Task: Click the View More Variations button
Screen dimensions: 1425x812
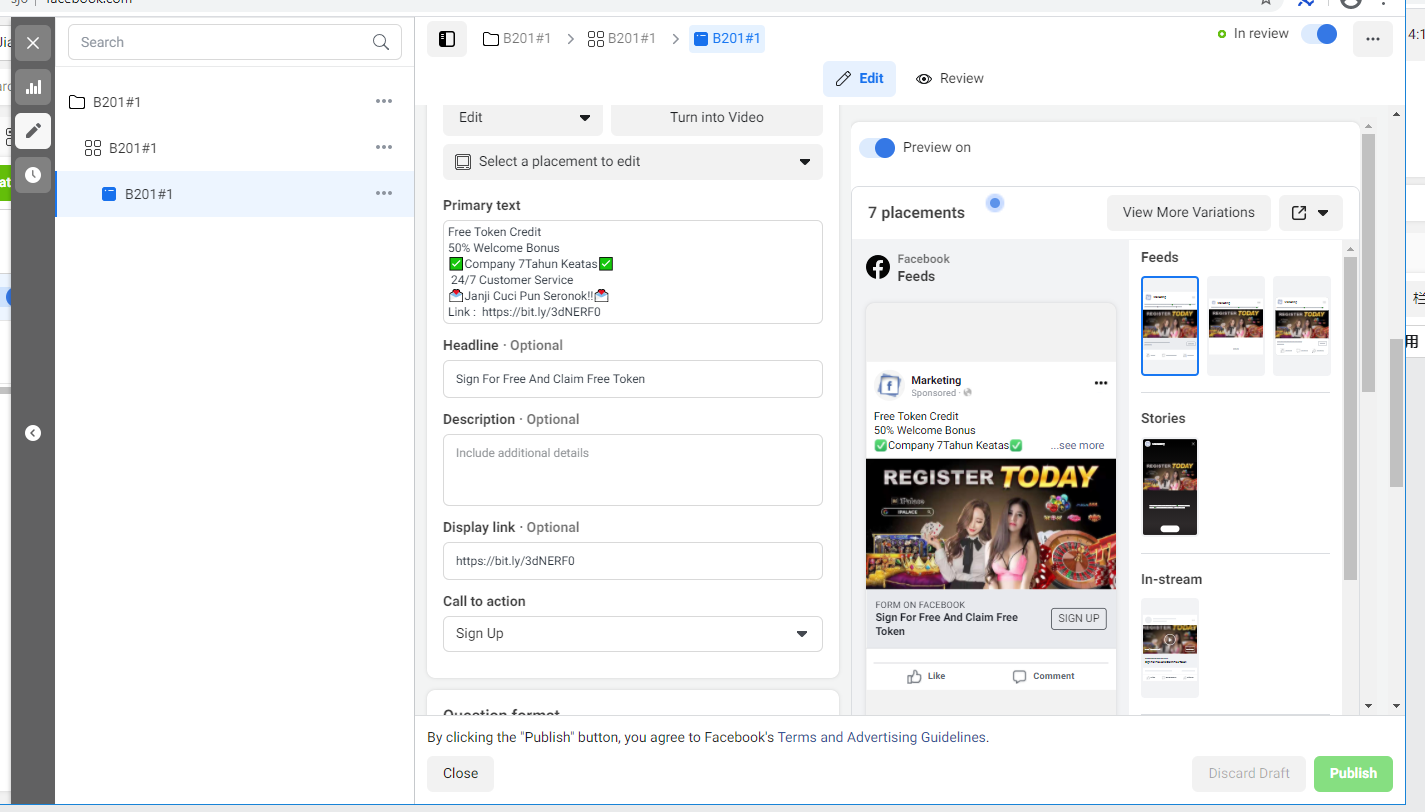Action: point(1188,213)
